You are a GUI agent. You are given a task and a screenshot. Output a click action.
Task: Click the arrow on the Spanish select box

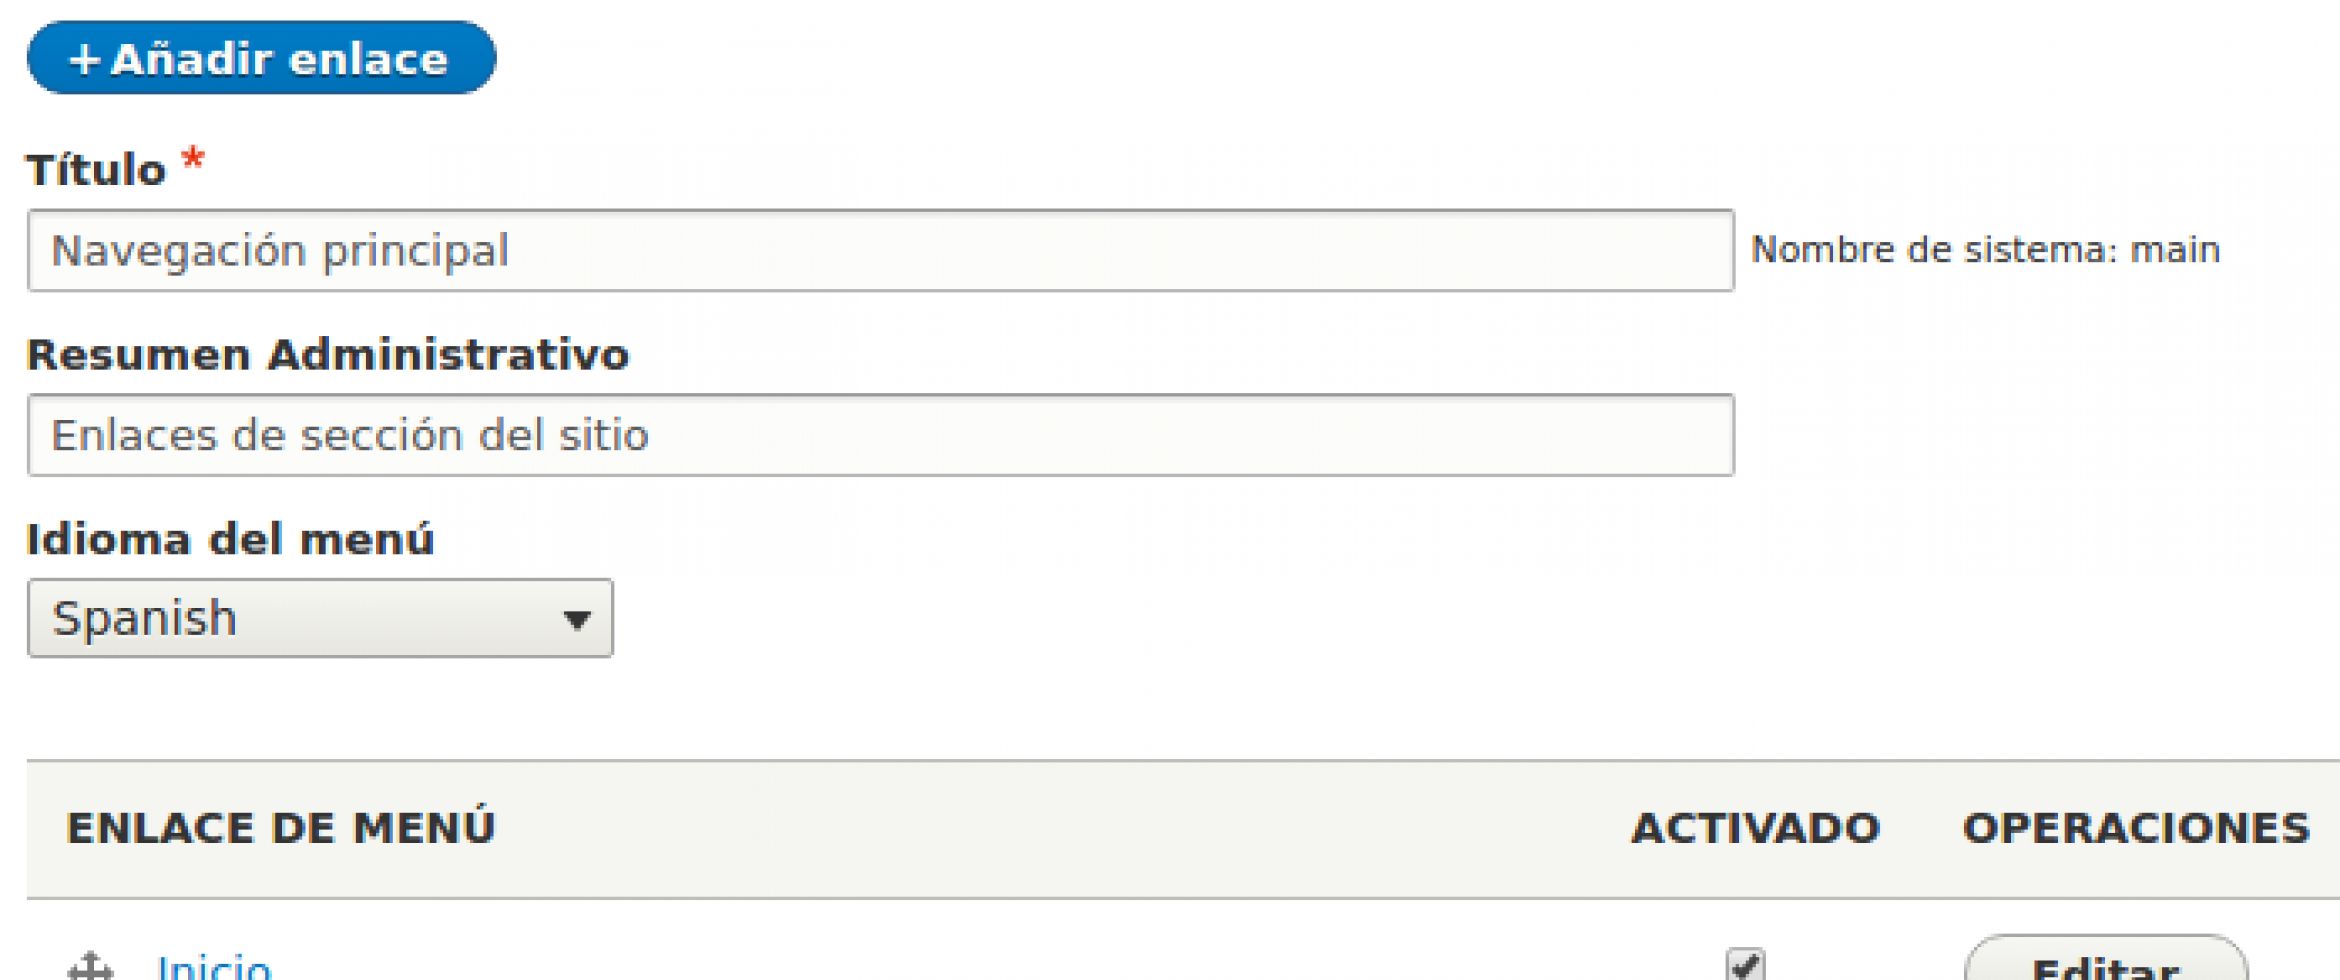click(576, 620)
